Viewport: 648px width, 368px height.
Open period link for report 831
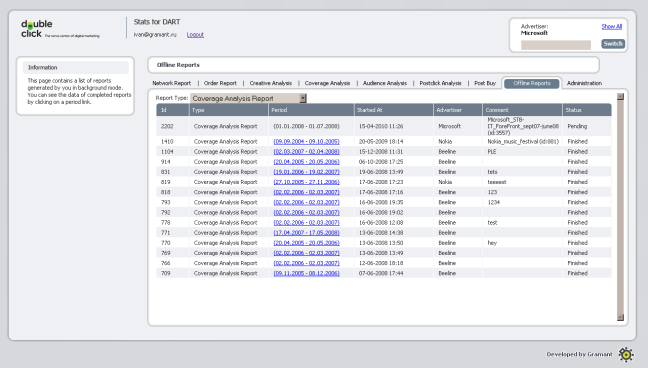click(306, 172)
